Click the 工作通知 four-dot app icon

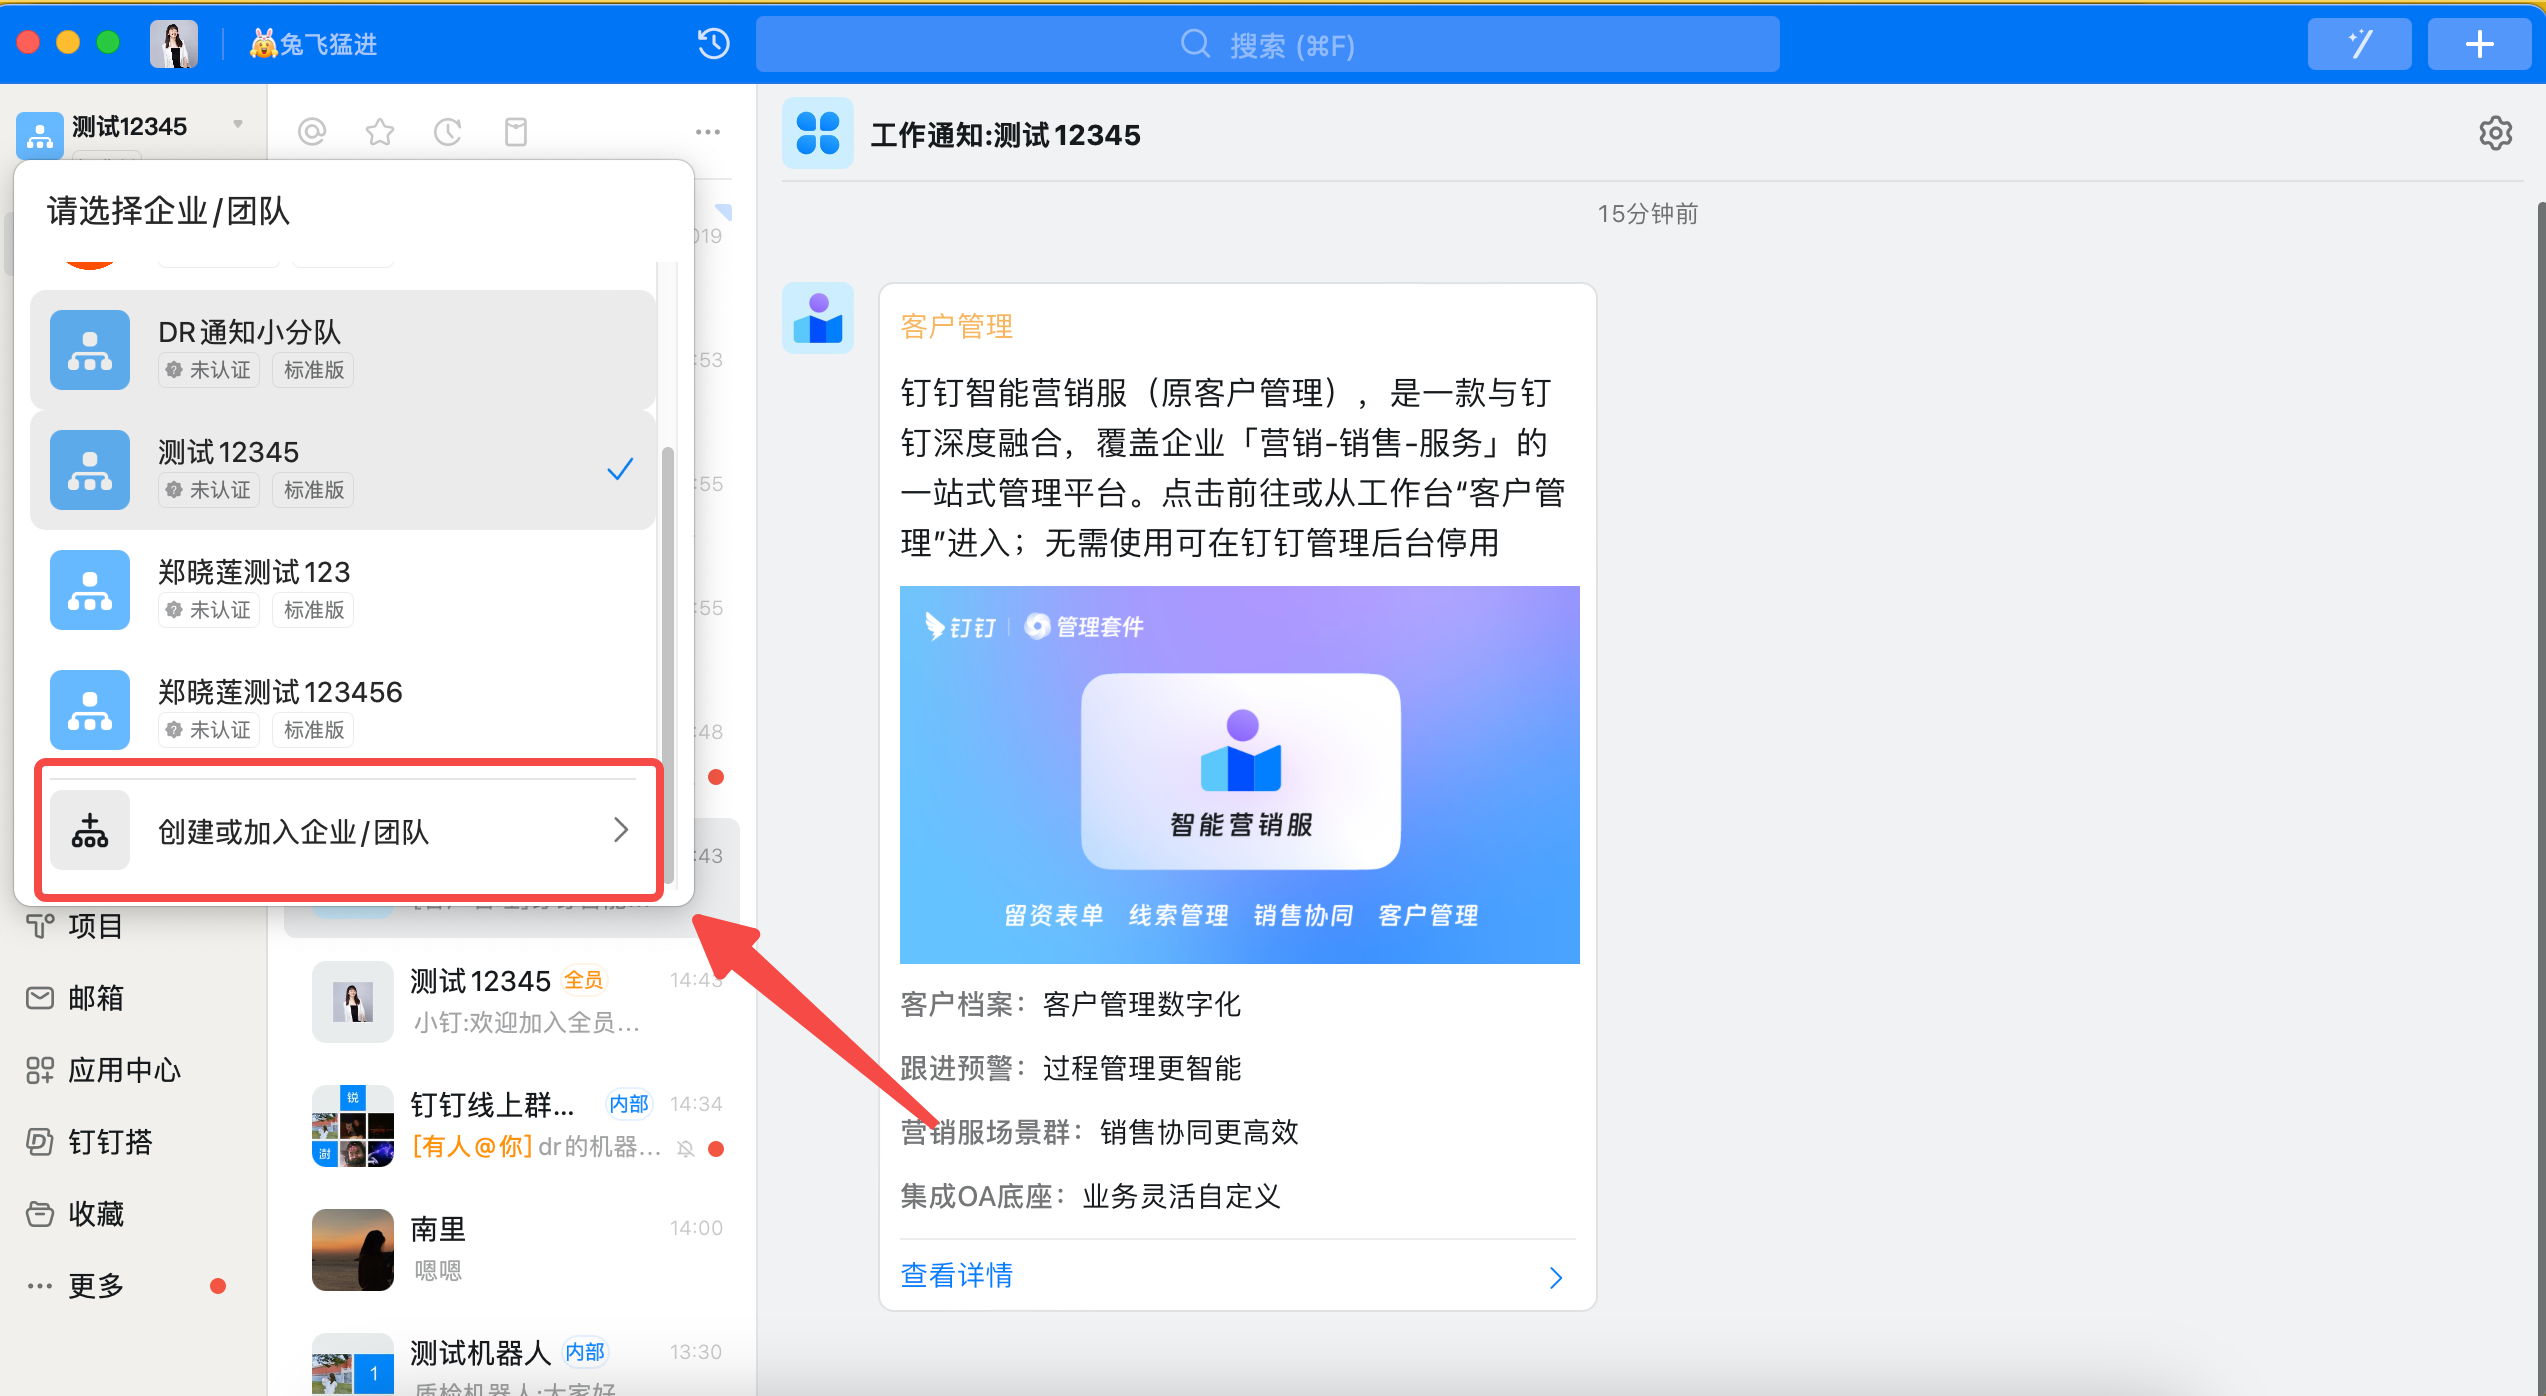click(818, 133)
